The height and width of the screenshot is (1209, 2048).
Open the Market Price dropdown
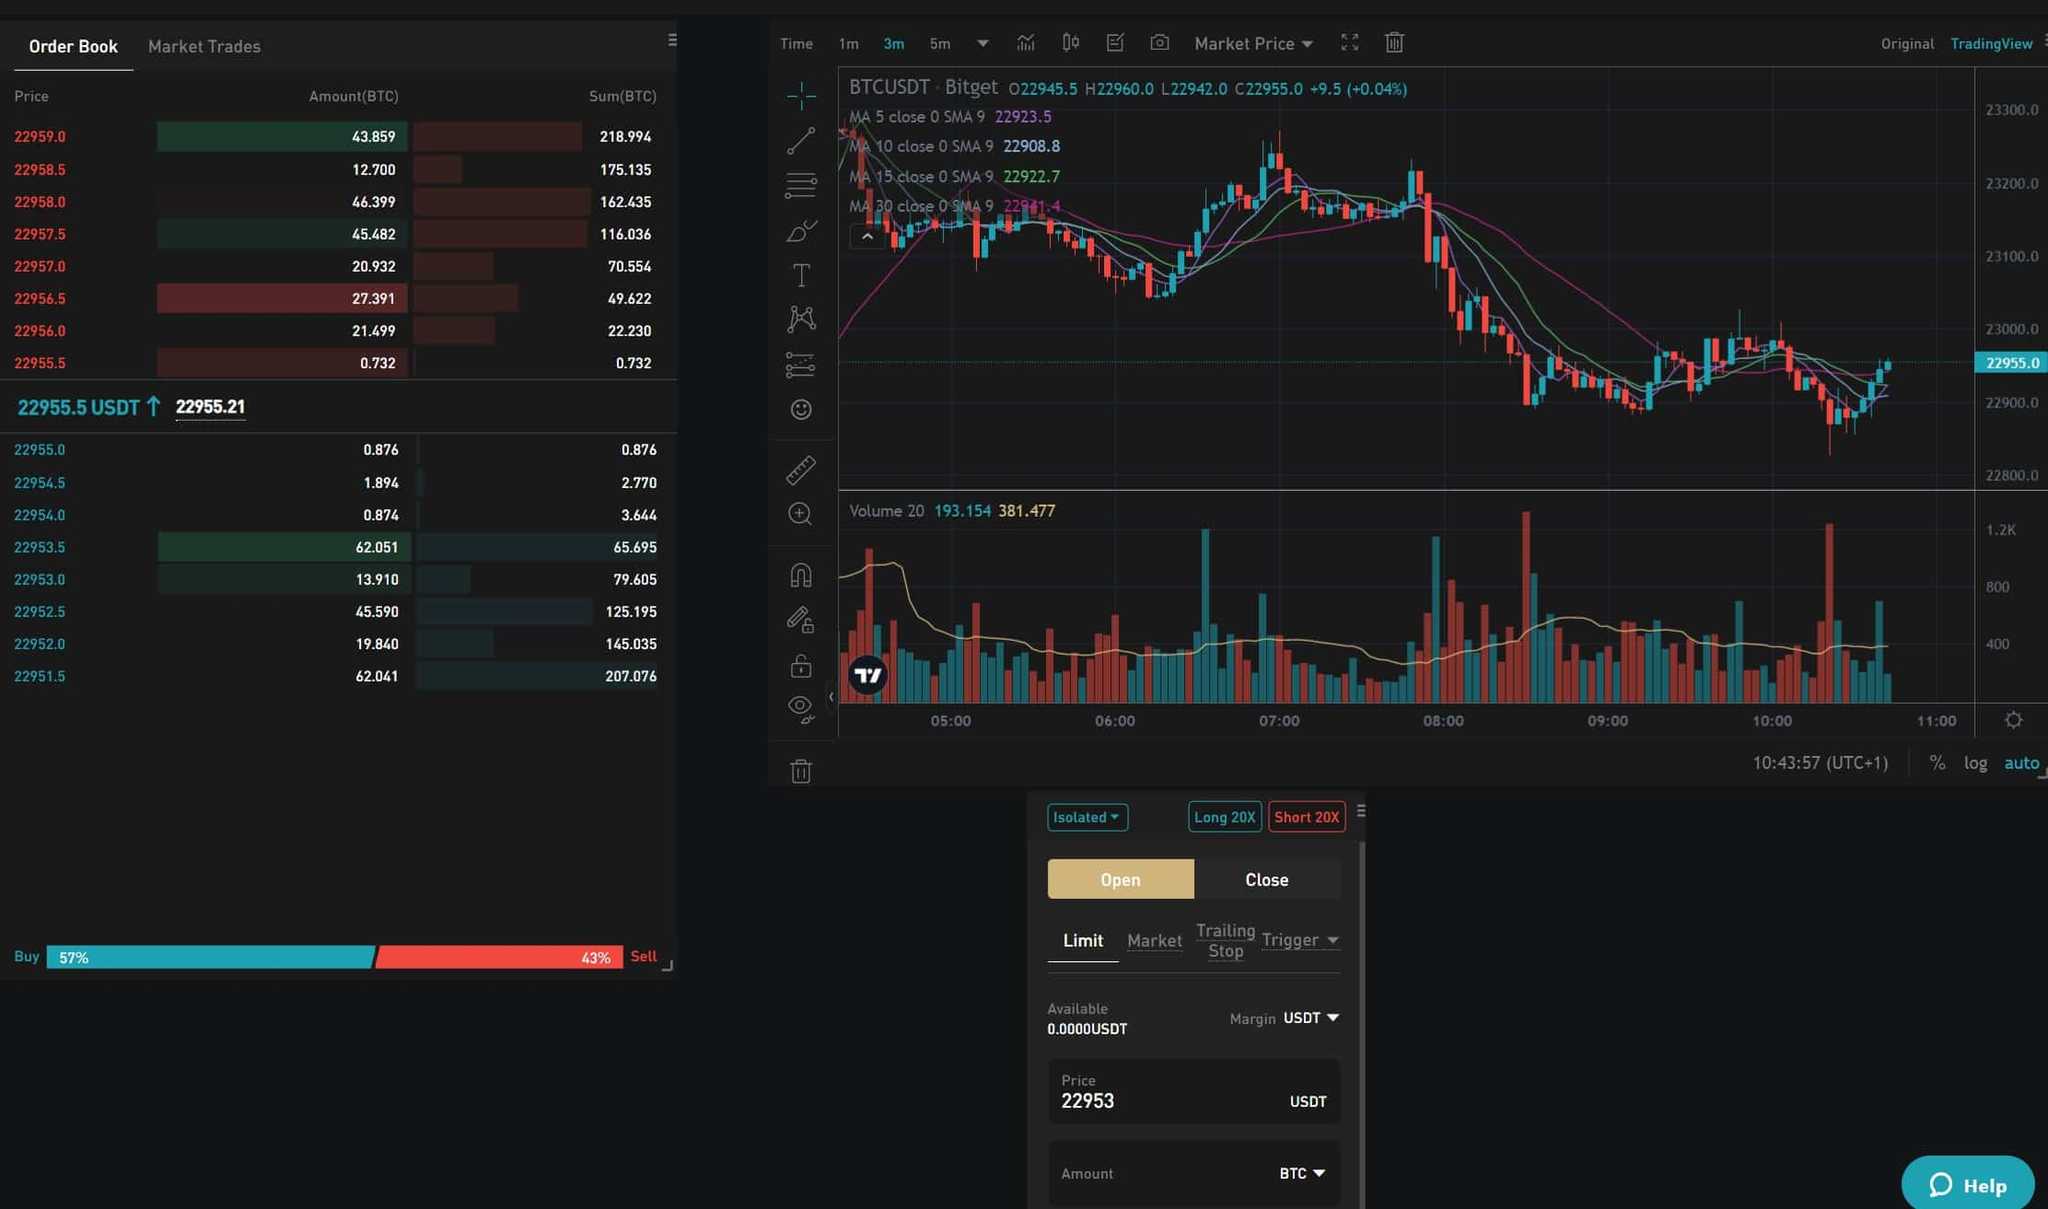pyautogui.click(x=1252, y=43)
